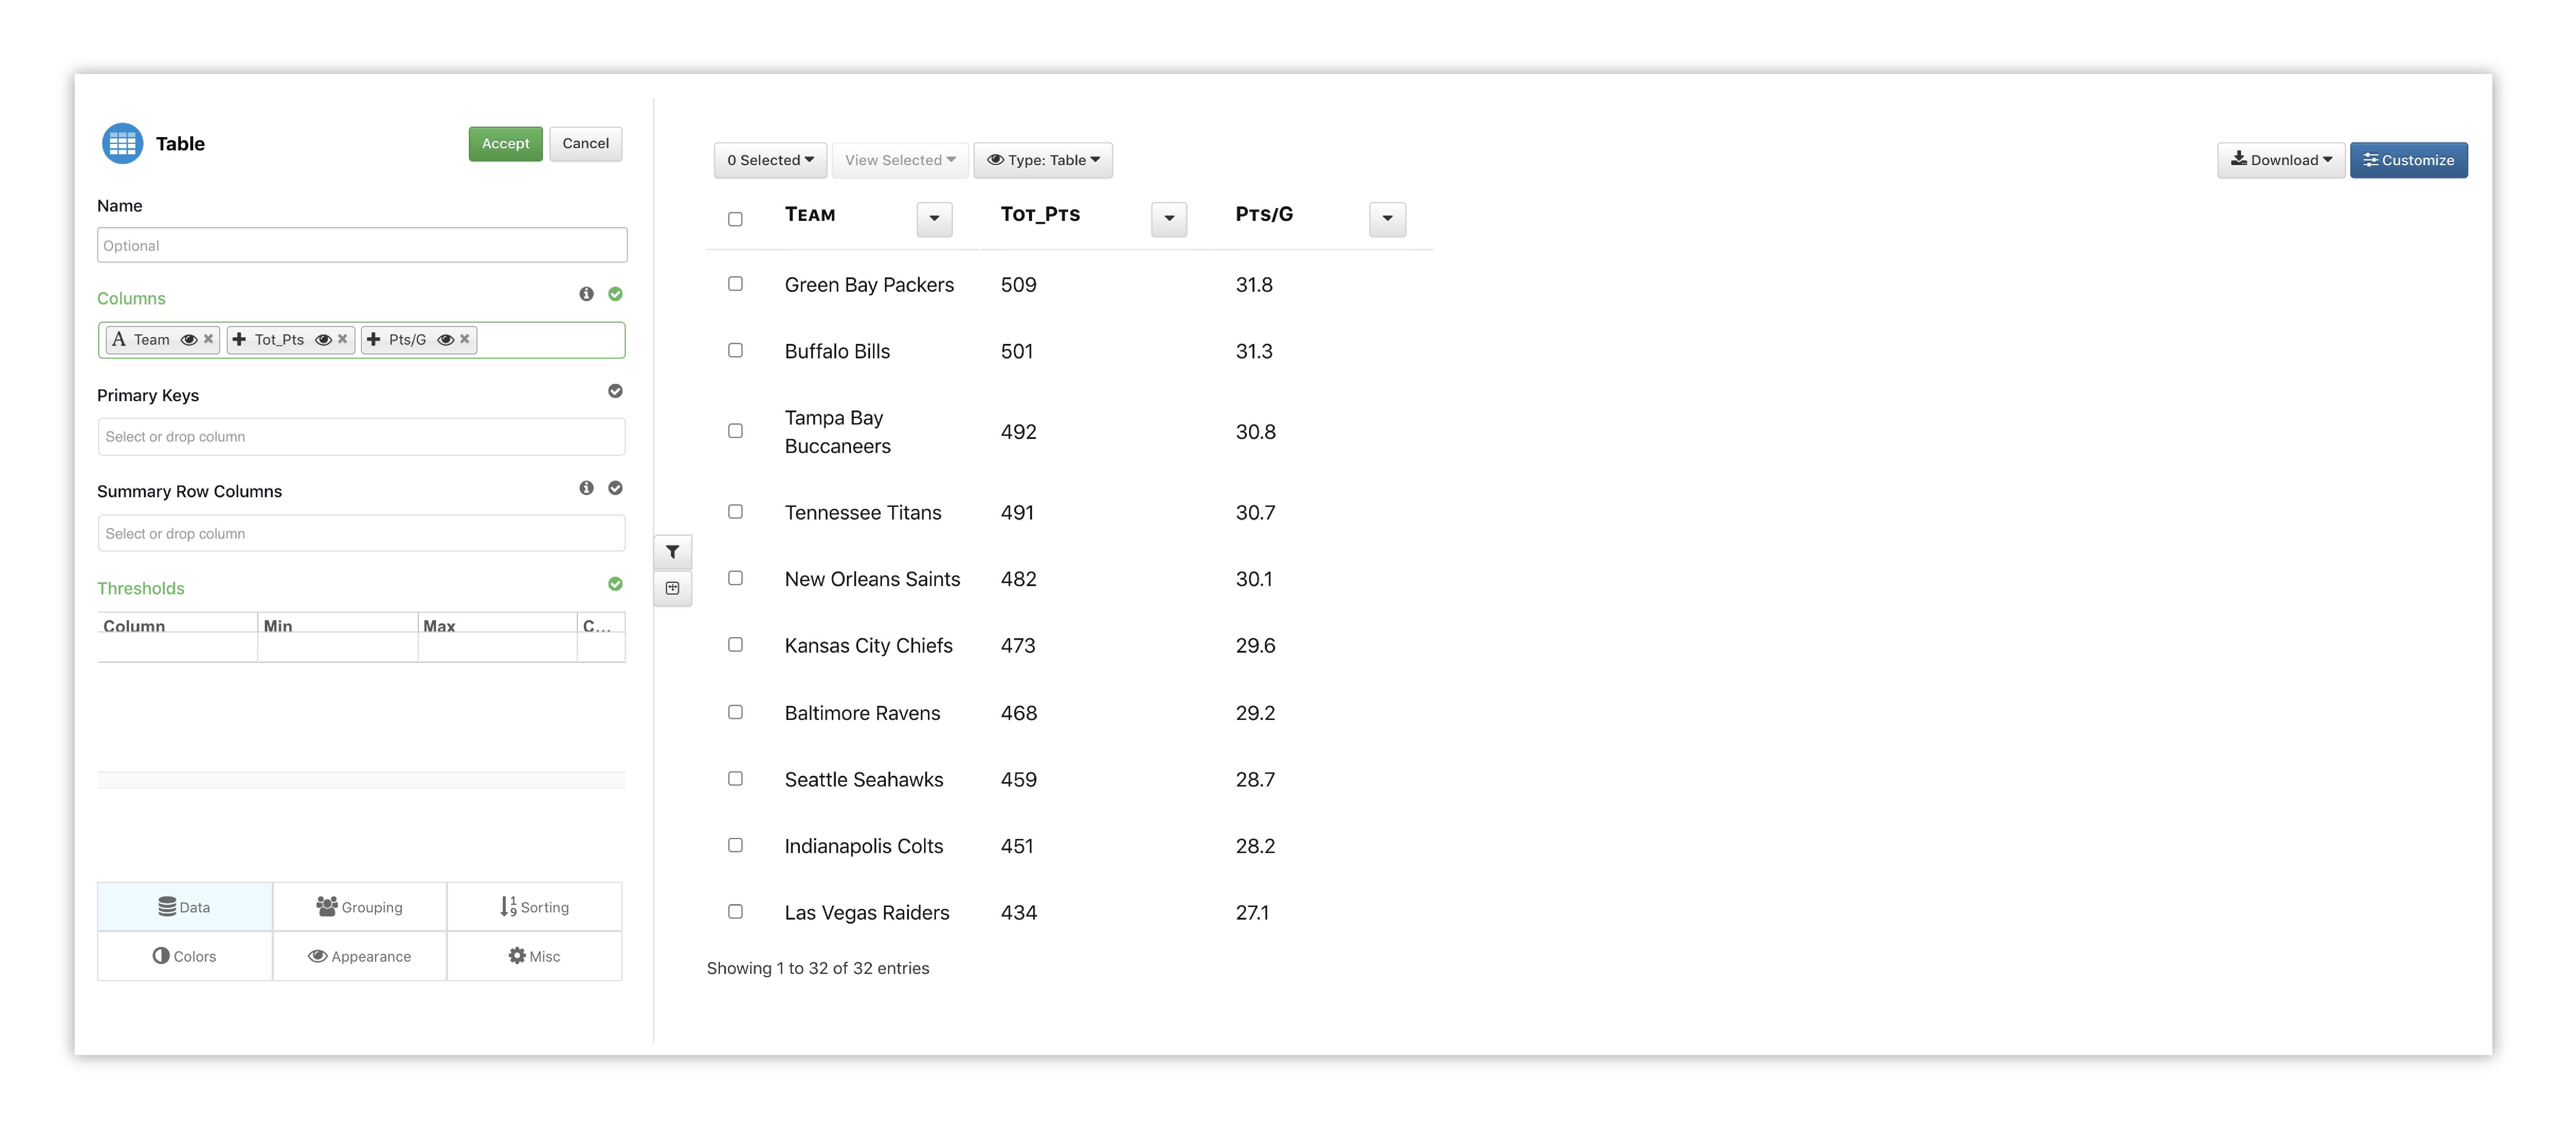Open the 0 Selected dropdown

(x=770, y=160)
